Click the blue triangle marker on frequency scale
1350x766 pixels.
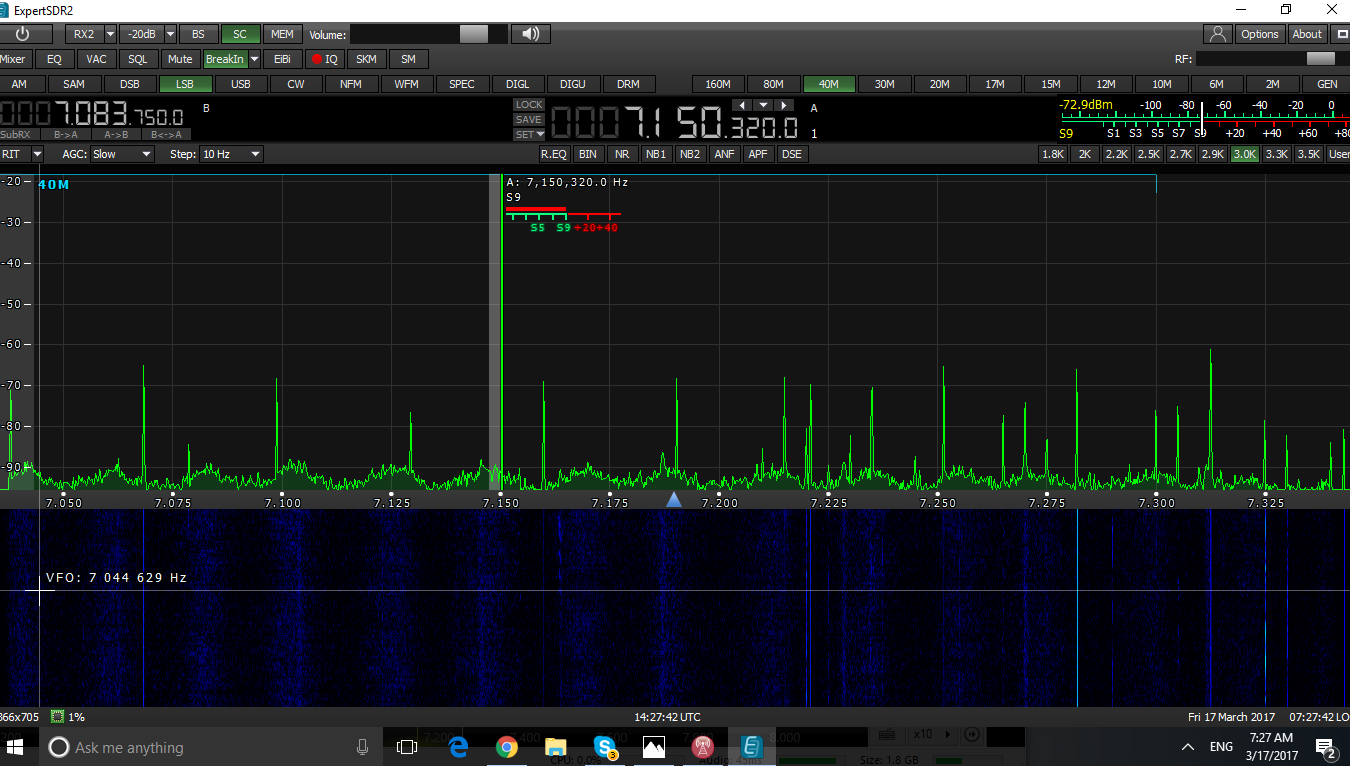tap(674, 500)
